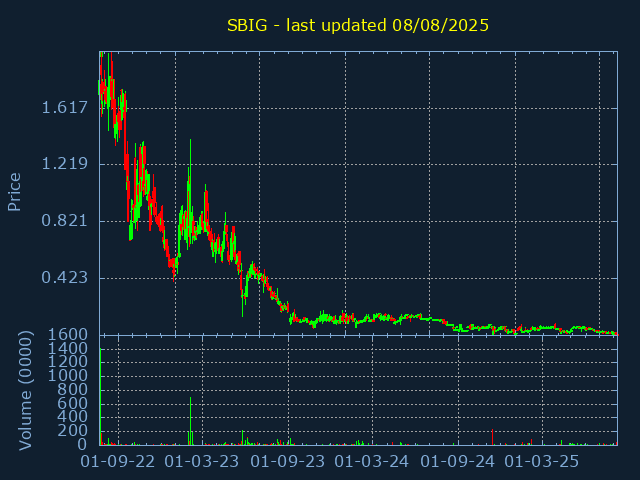
Task: Click the date label 01-09-24
Action: [x=458, y=462]
